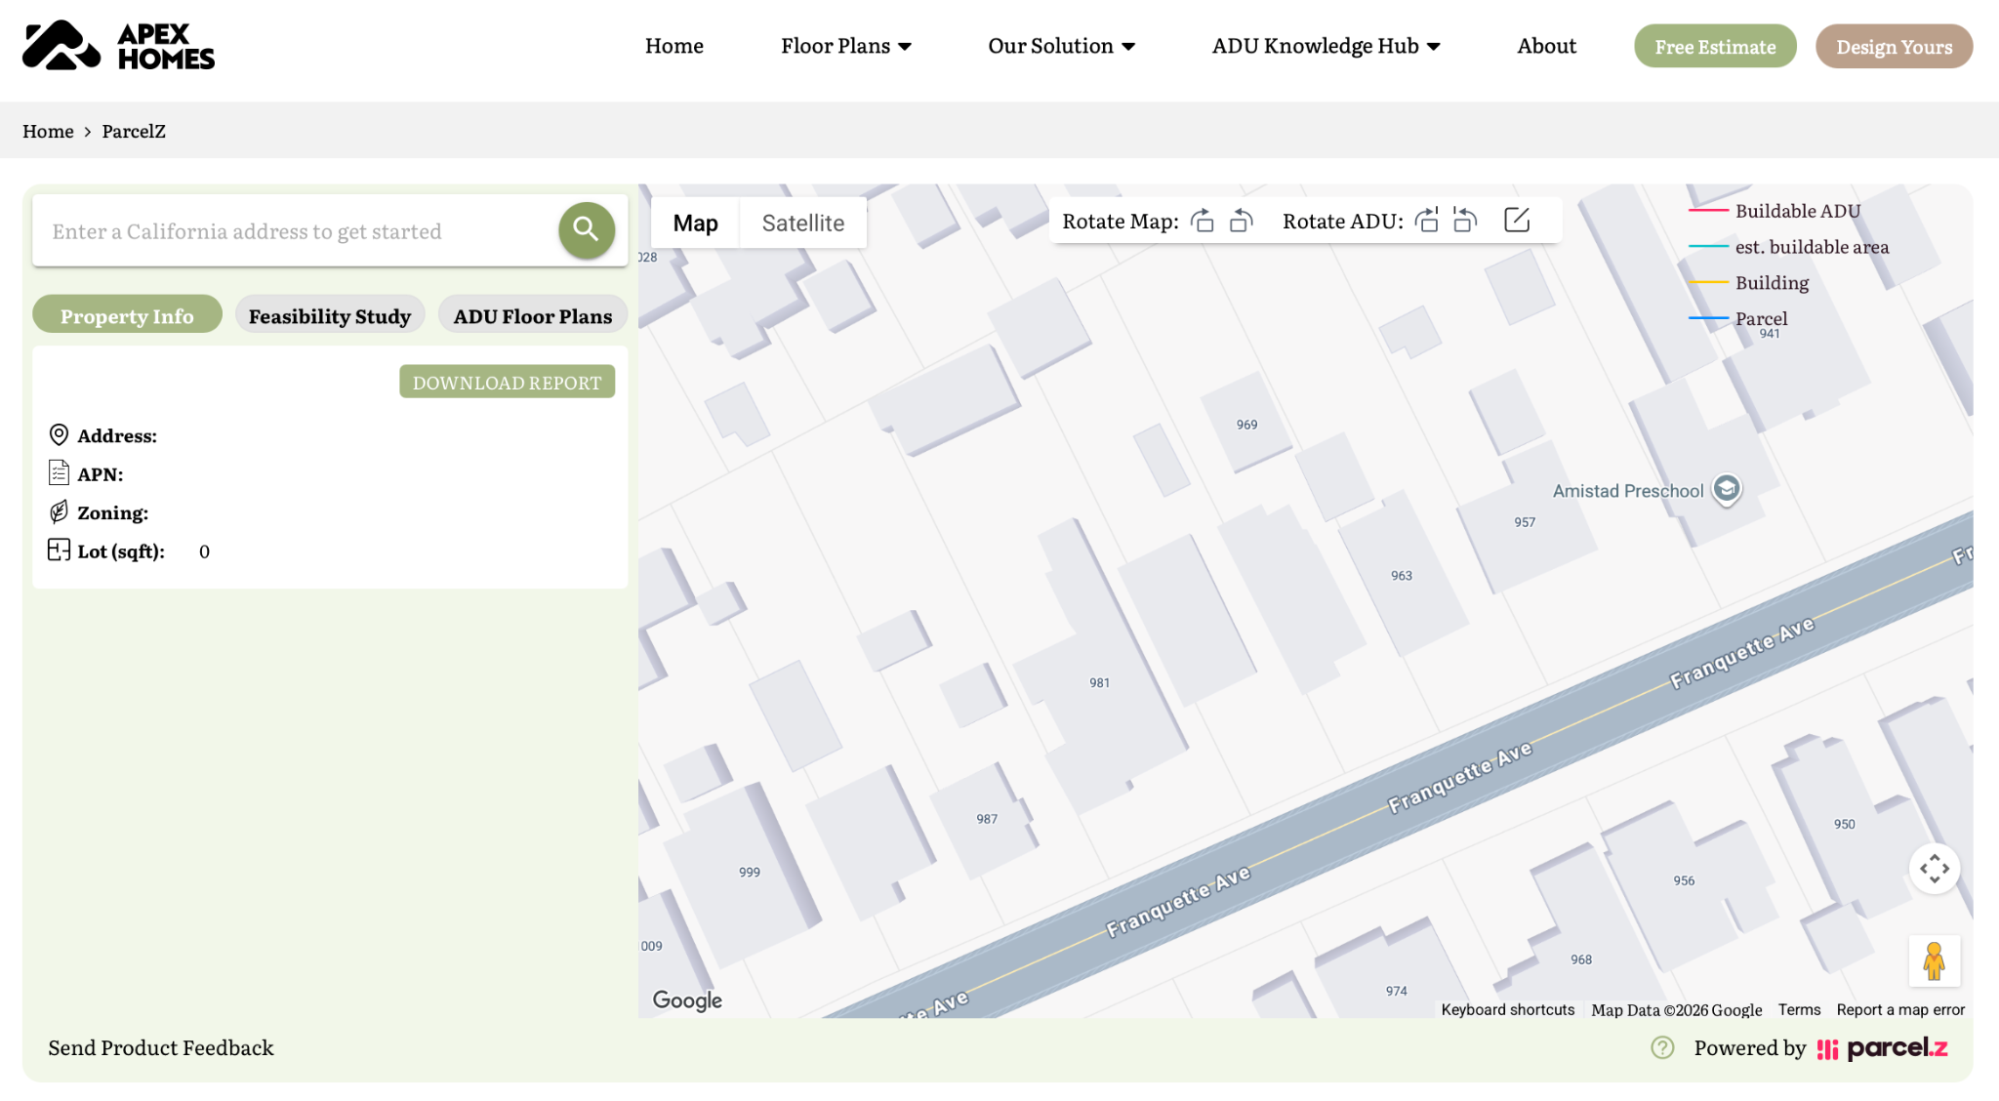Click the Parcel blue legend line
1999x1101 pixels.
pyautogui.click(x=1708, y=318)
